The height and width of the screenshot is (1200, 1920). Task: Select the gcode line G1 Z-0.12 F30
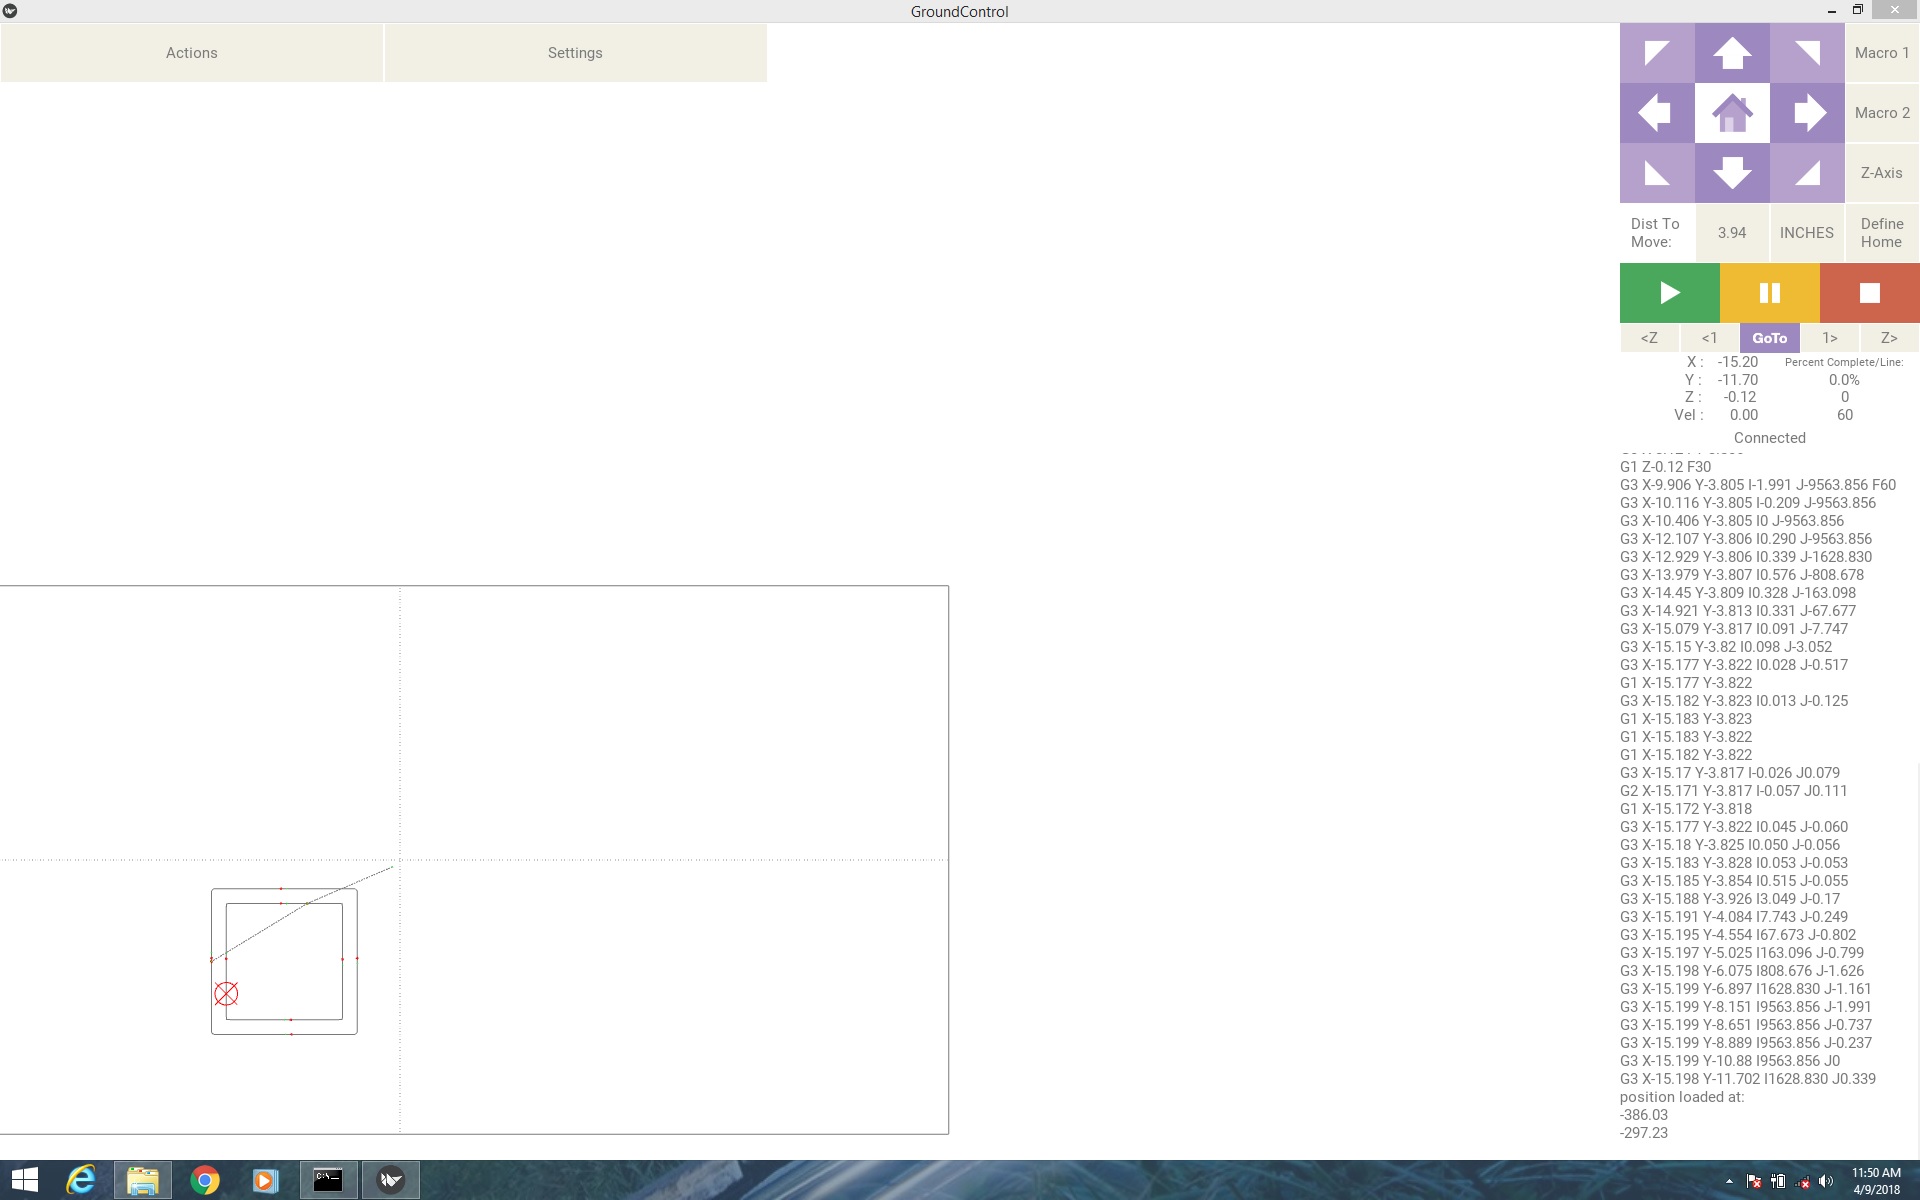click(1666, 467)
